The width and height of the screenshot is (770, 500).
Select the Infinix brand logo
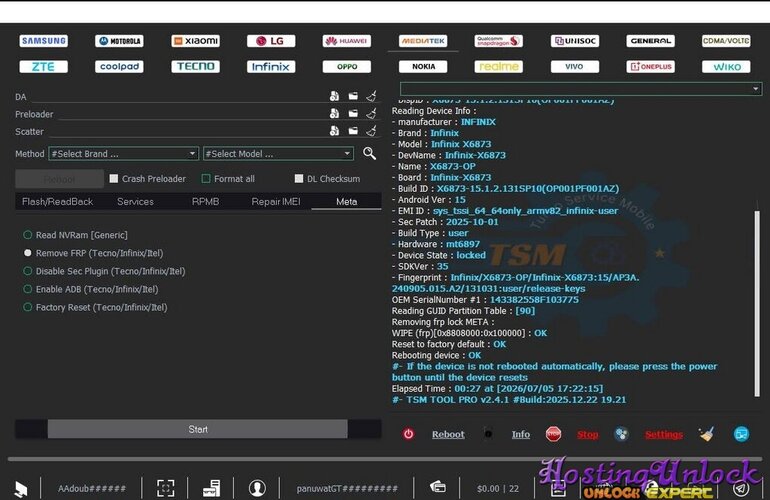pyautogui.click(x=271, y=66)
